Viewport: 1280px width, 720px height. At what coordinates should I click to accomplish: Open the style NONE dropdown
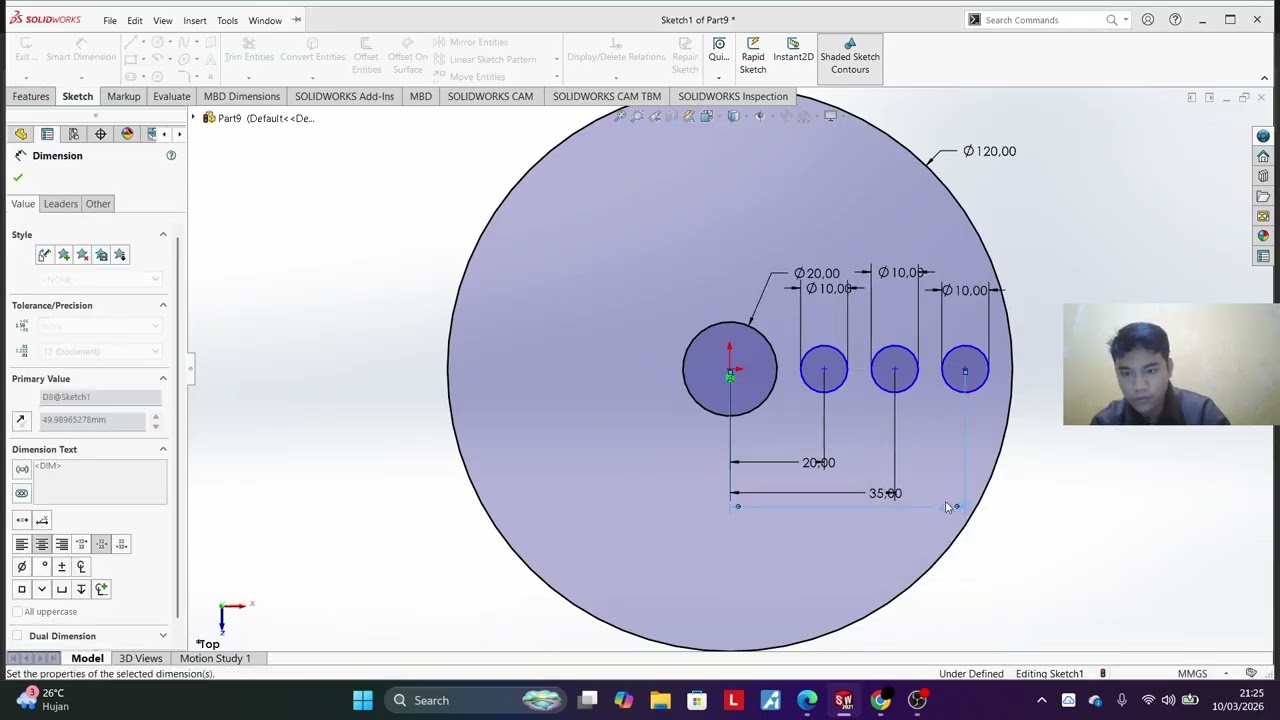100,279
